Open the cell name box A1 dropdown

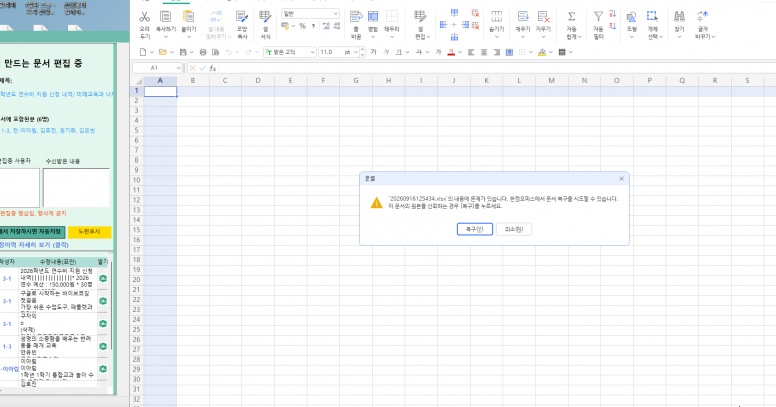[178, 68]
